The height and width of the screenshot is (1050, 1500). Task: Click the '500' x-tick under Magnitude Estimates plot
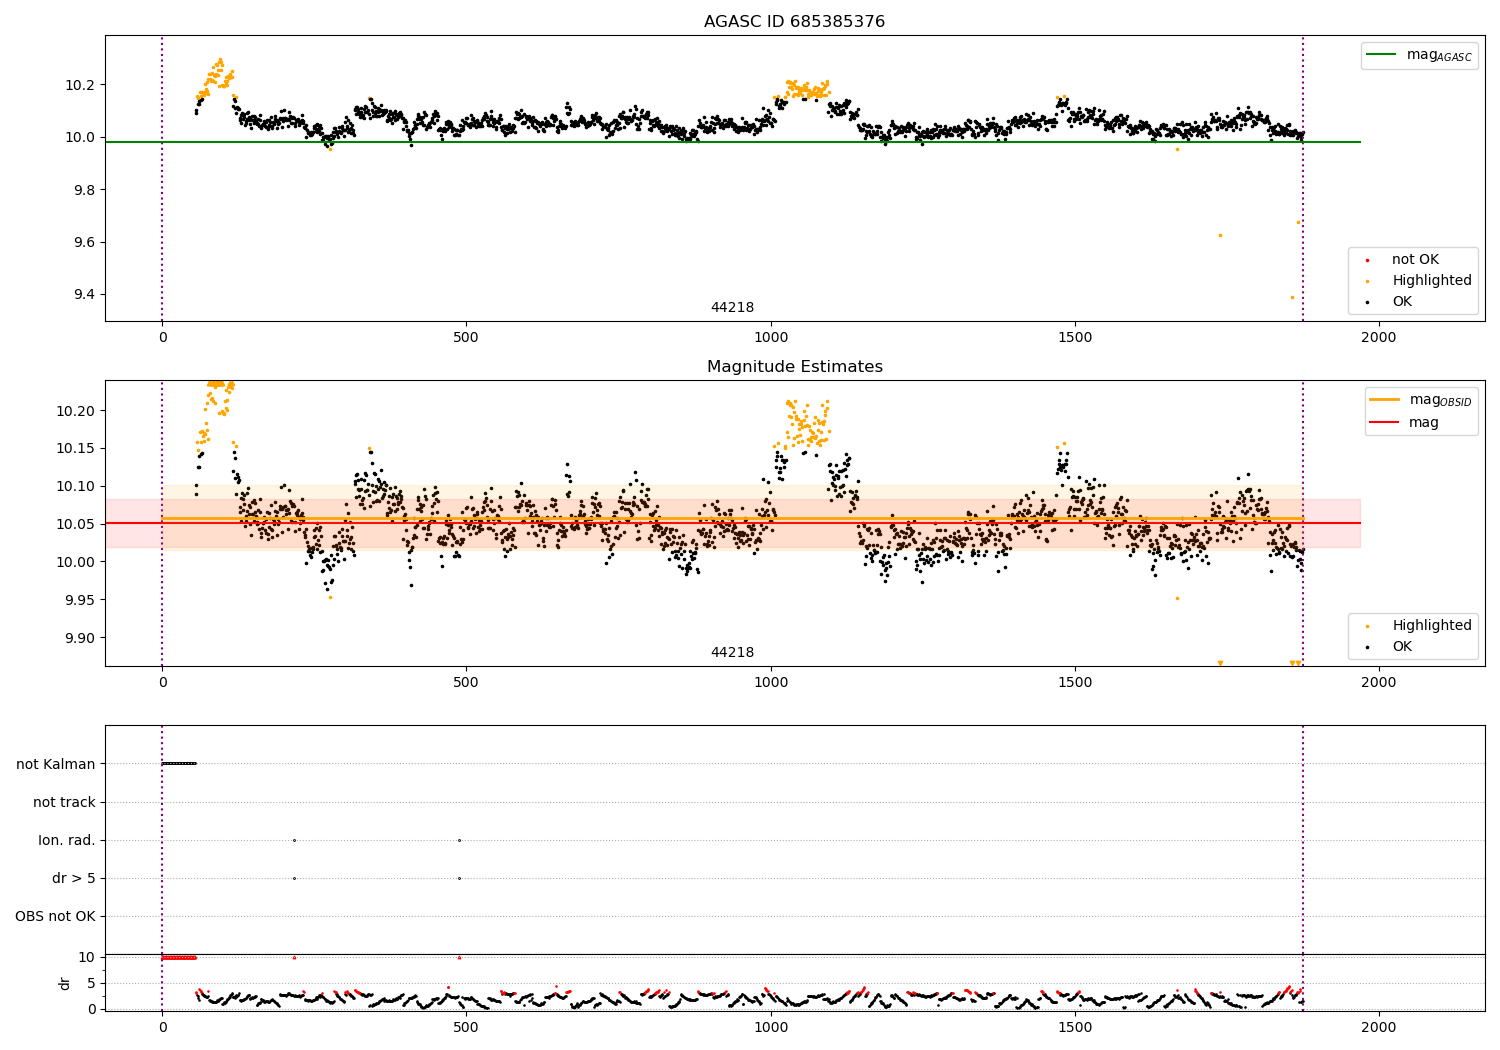click(466, 683)
